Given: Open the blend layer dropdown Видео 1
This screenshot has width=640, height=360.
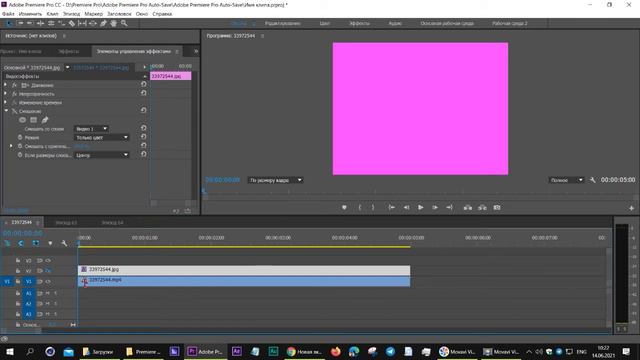Looking at the screenshot, I should tap(91, 129).
